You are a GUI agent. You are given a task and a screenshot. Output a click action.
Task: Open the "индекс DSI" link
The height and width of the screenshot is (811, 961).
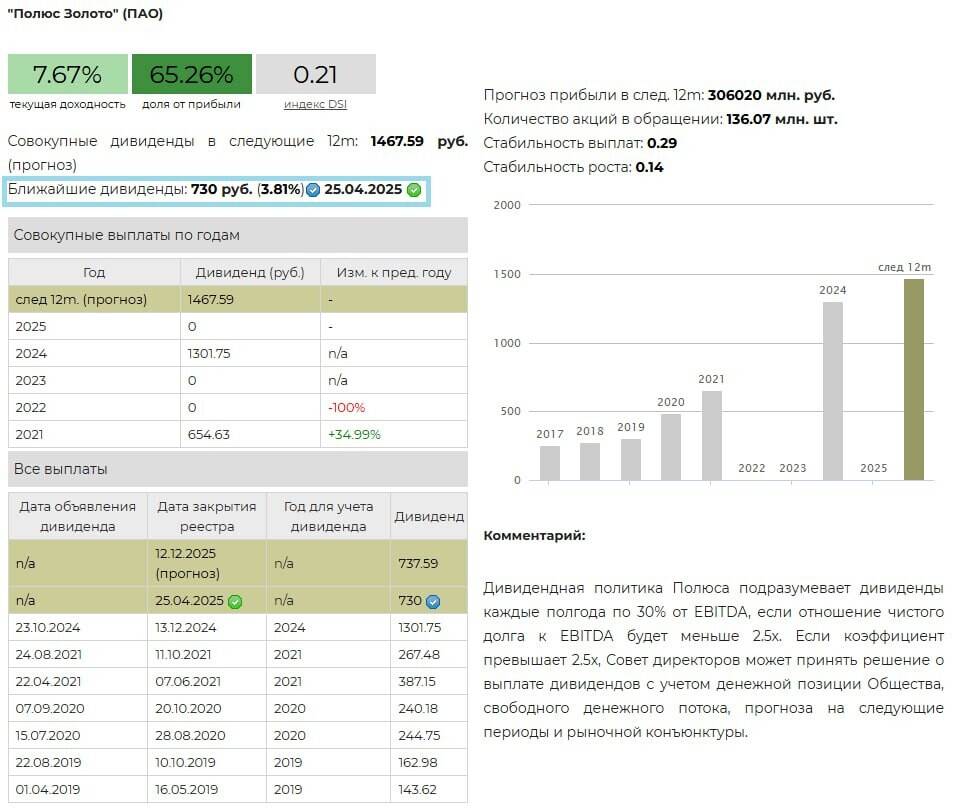point(315,104)
